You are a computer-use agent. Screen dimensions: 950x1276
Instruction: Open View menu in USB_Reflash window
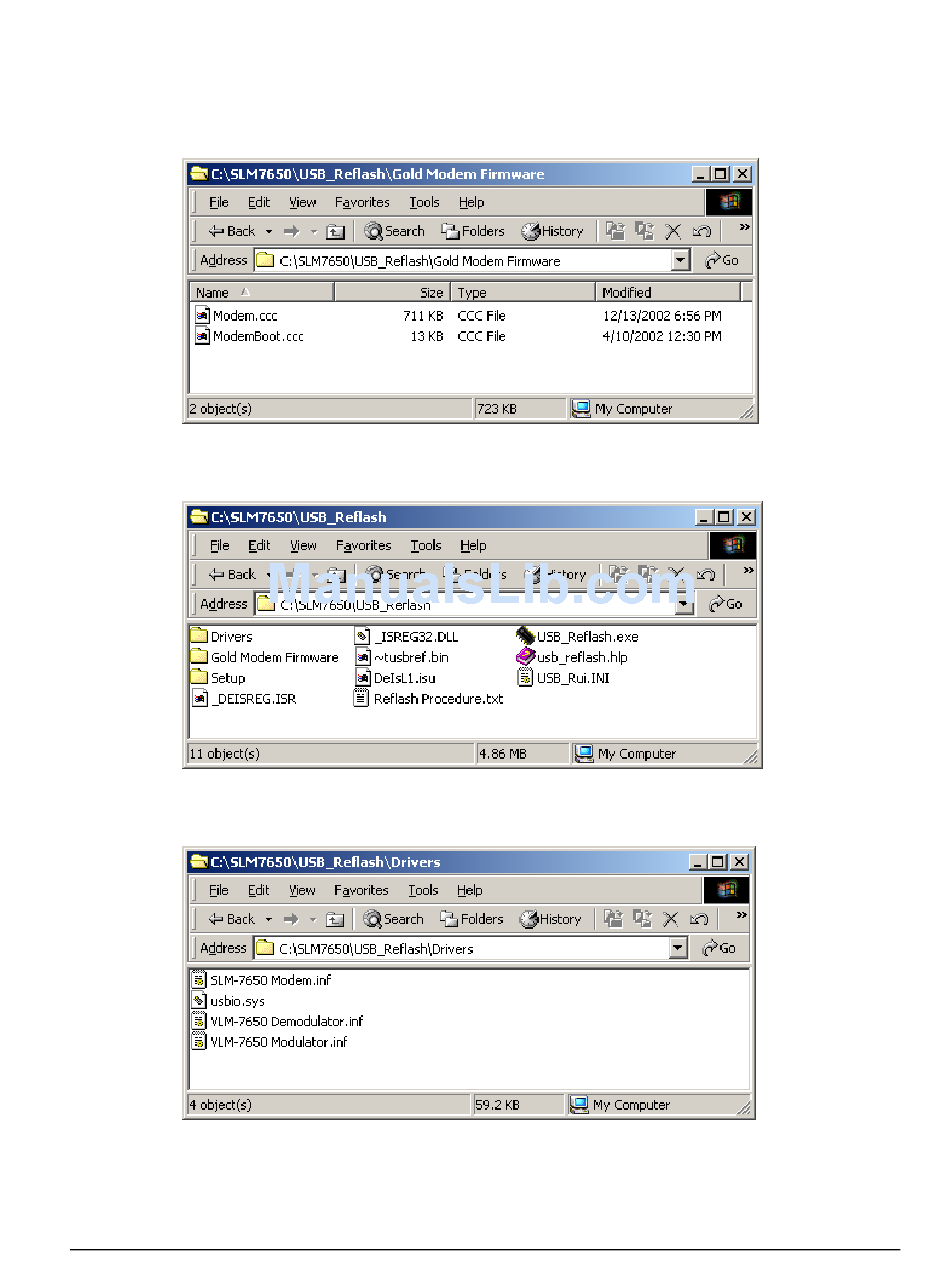(303, 546)
